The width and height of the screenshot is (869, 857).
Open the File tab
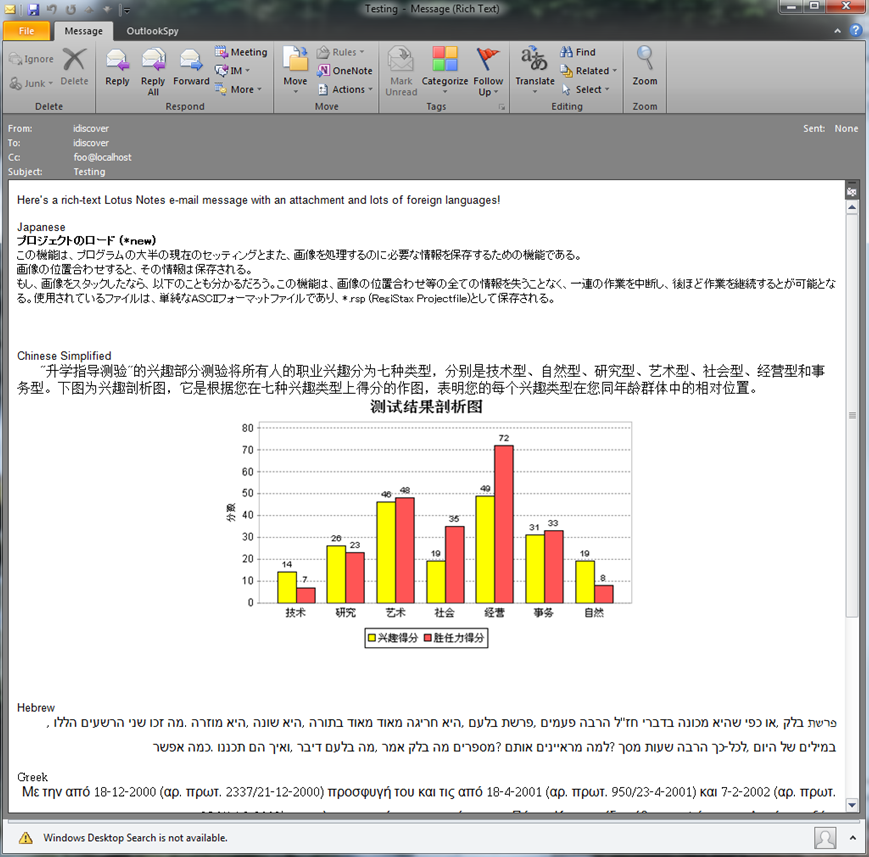26,31
